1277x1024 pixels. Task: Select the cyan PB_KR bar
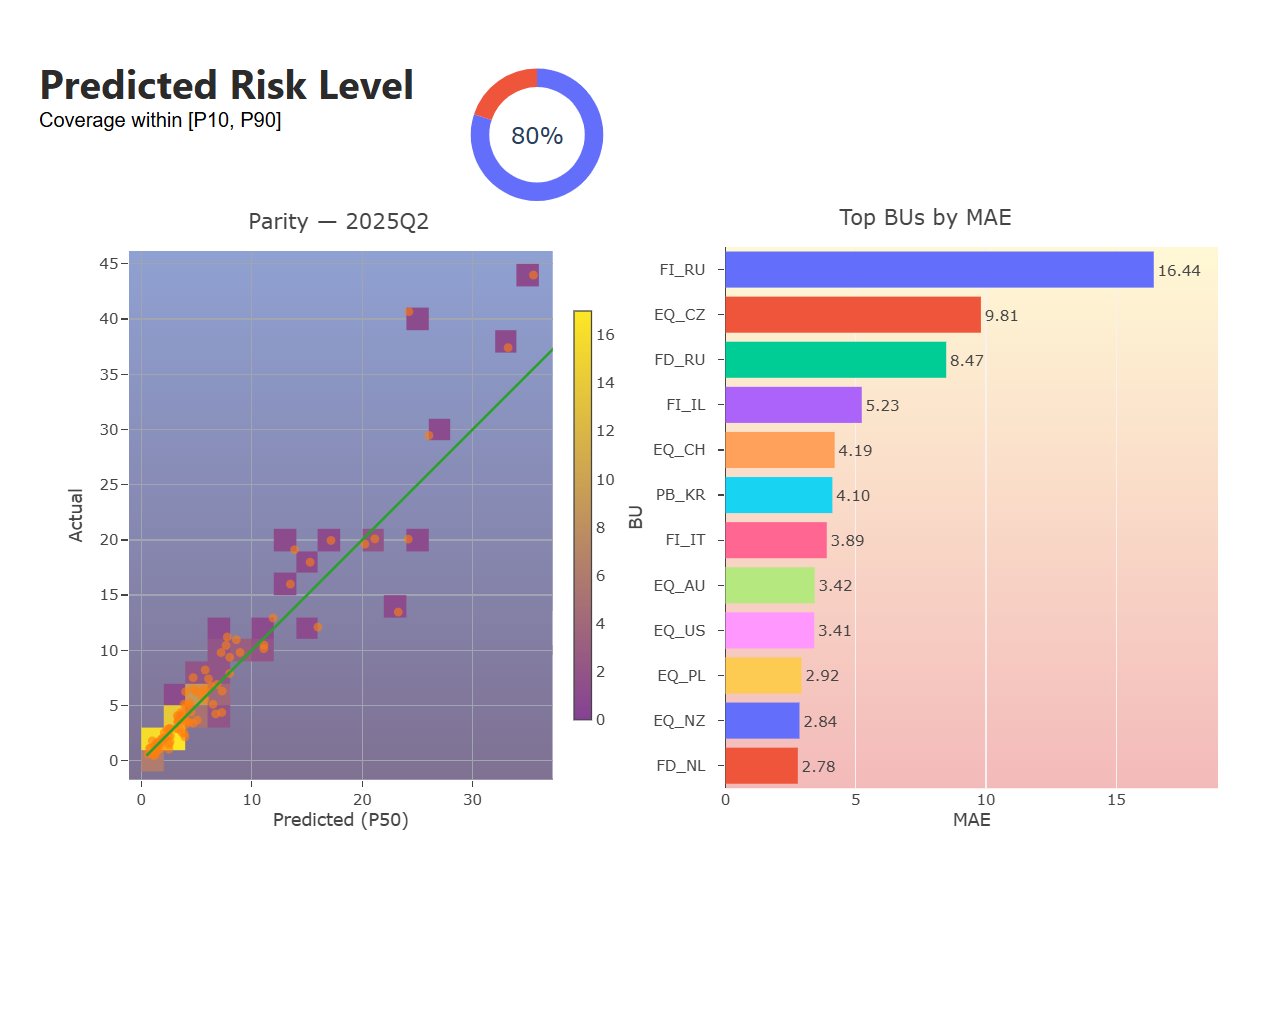[778, 495]
